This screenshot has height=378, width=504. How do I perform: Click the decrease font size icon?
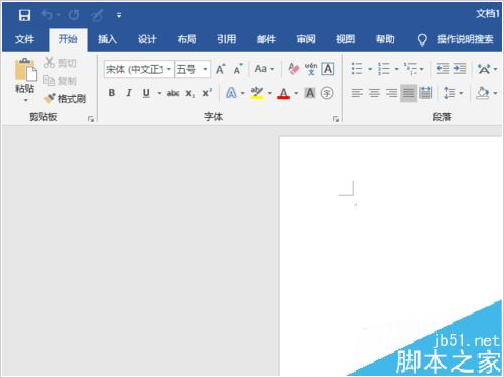click(x=238, y=69)
